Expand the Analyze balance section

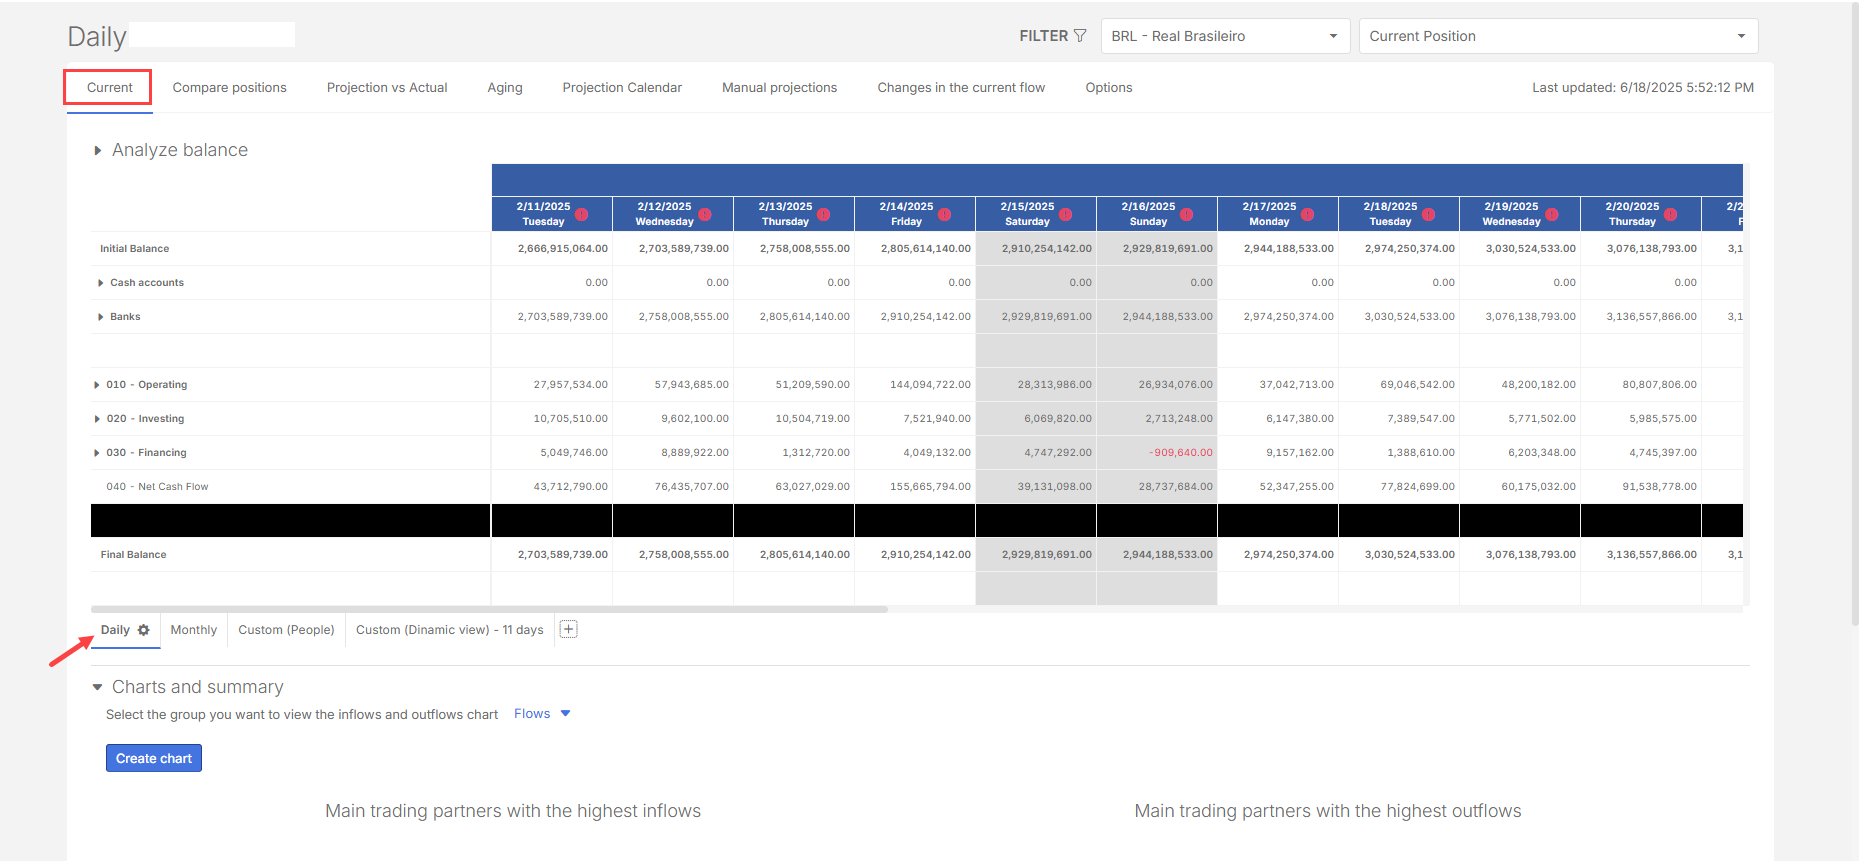click(98, 150)
